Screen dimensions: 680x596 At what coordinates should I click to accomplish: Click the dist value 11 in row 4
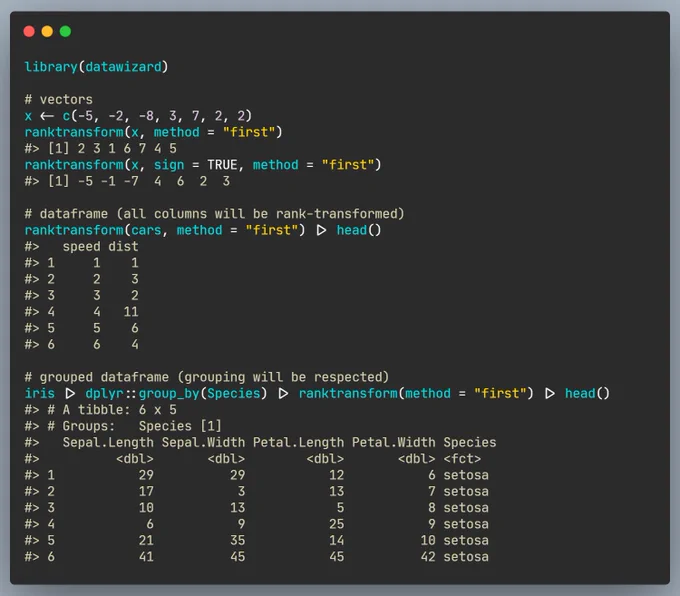131,311
